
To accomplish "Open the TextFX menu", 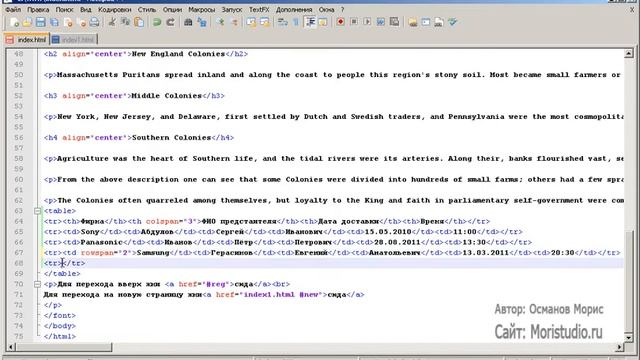I will pos(259,9).
